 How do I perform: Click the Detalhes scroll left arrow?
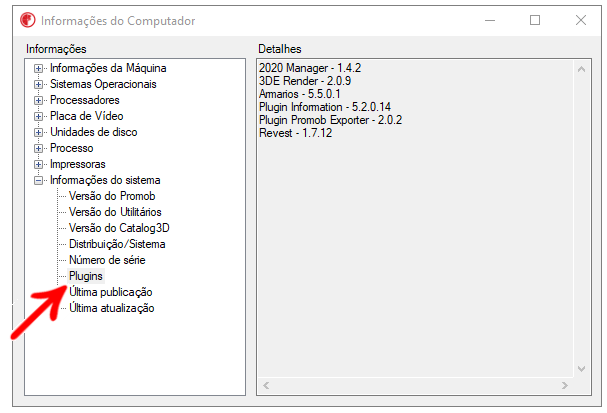point(266,386)
